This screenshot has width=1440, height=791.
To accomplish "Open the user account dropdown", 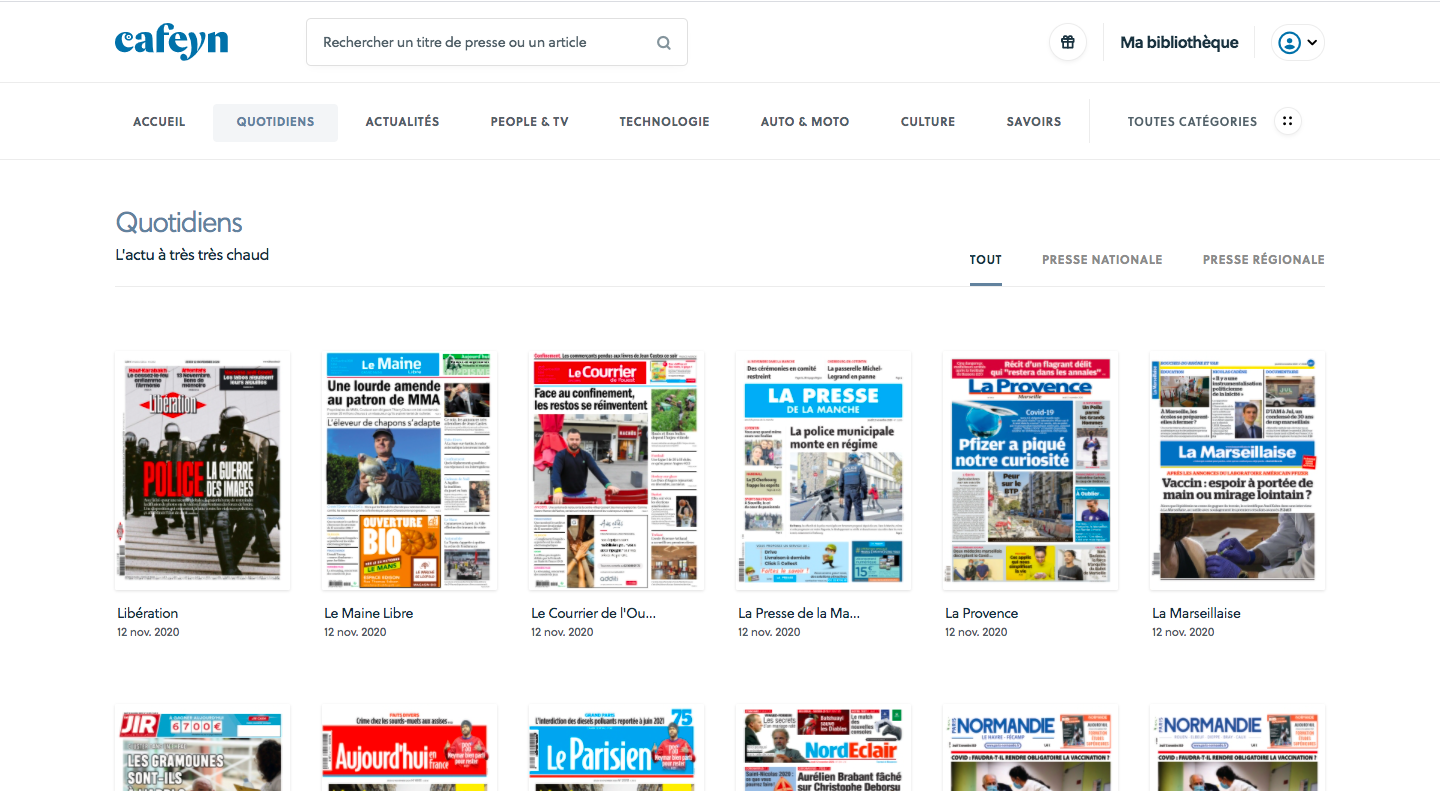I will [1298, 42].
